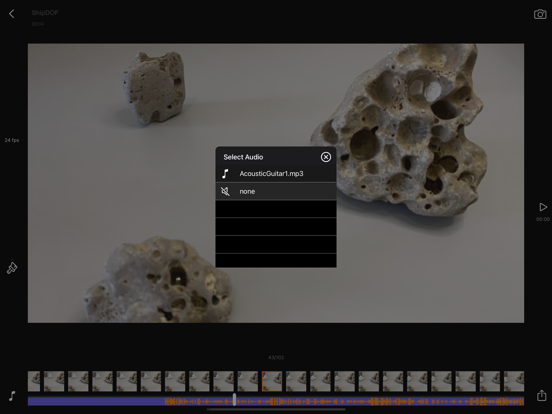The image size is (552, 414).
Task: Open the share export icon
Action: click(541, 395)
